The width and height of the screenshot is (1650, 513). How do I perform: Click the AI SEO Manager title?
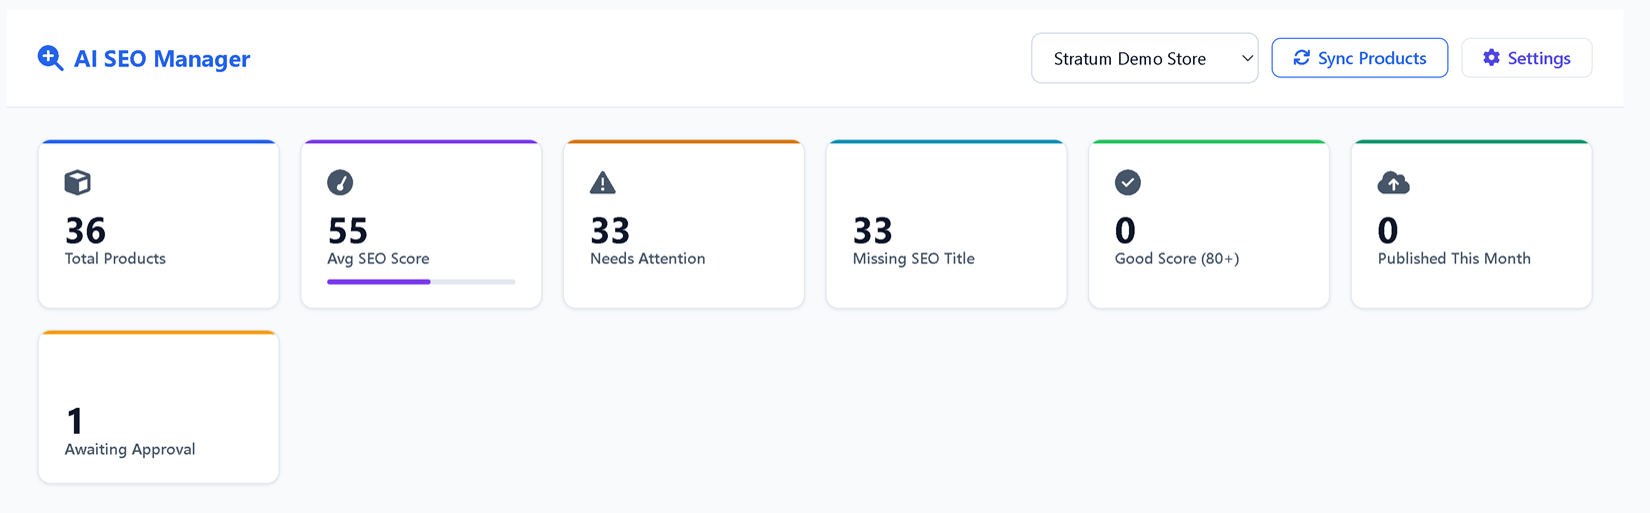pos(162,59)
